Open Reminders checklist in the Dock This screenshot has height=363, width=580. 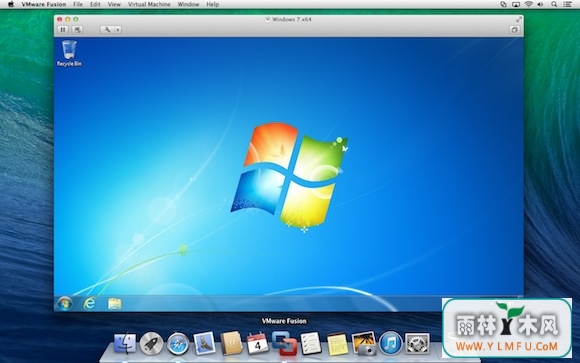(x=311, y=343)
